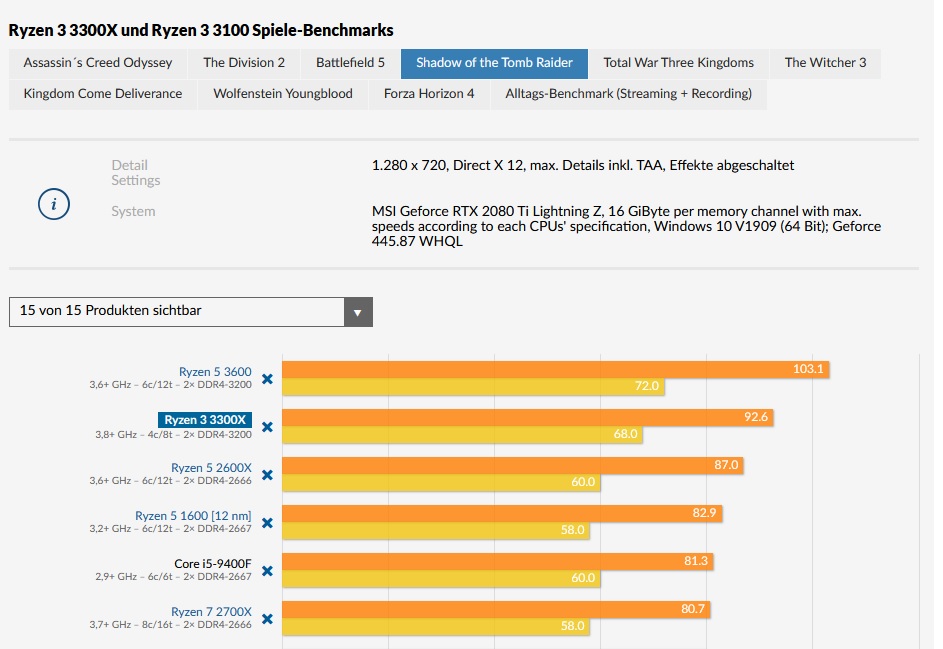
Task: Switch to Battlefield 5 tab
Action: coord(350,63)
